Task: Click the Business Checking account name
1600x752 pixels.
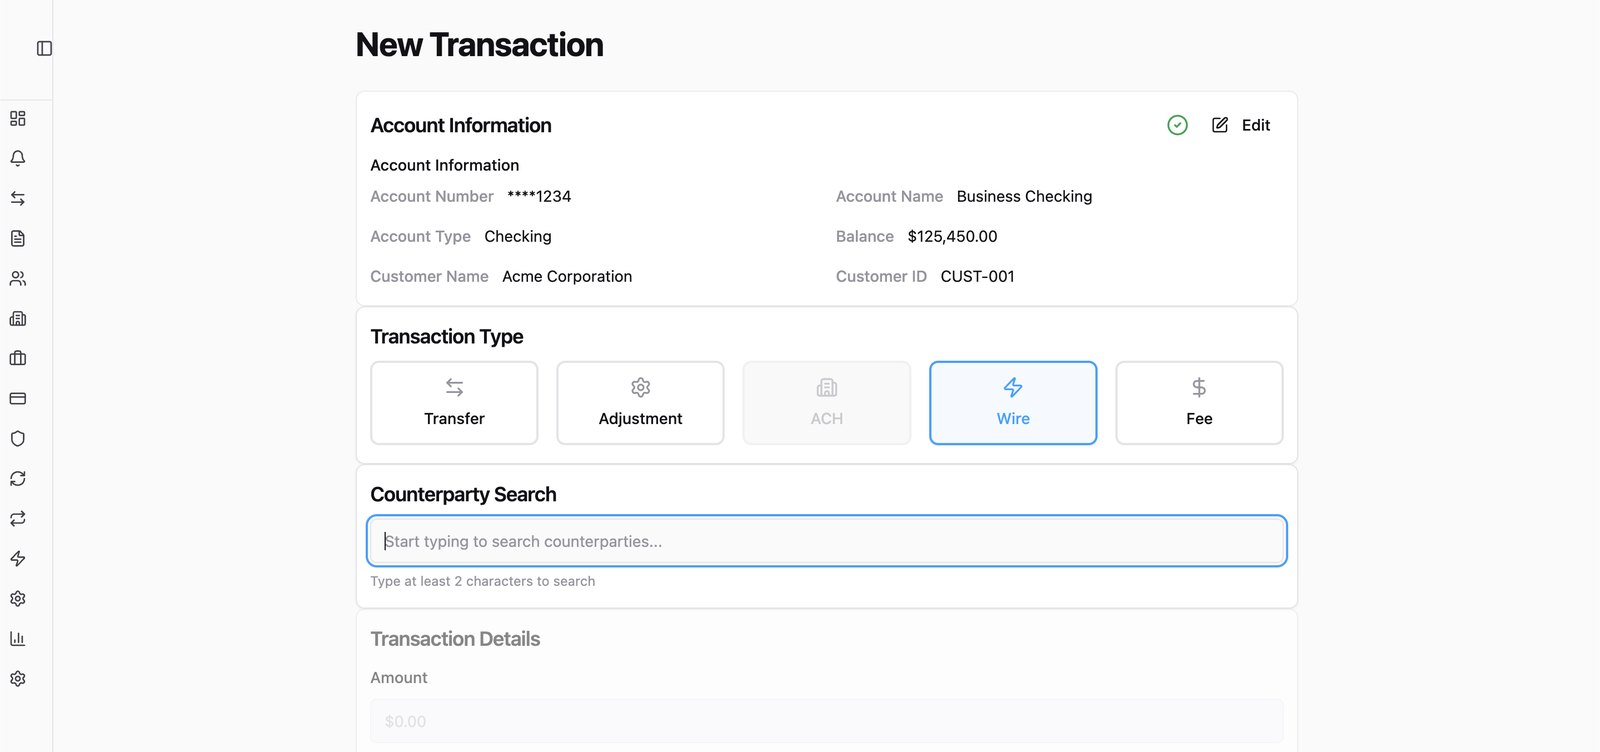Action: [1024, 196]
